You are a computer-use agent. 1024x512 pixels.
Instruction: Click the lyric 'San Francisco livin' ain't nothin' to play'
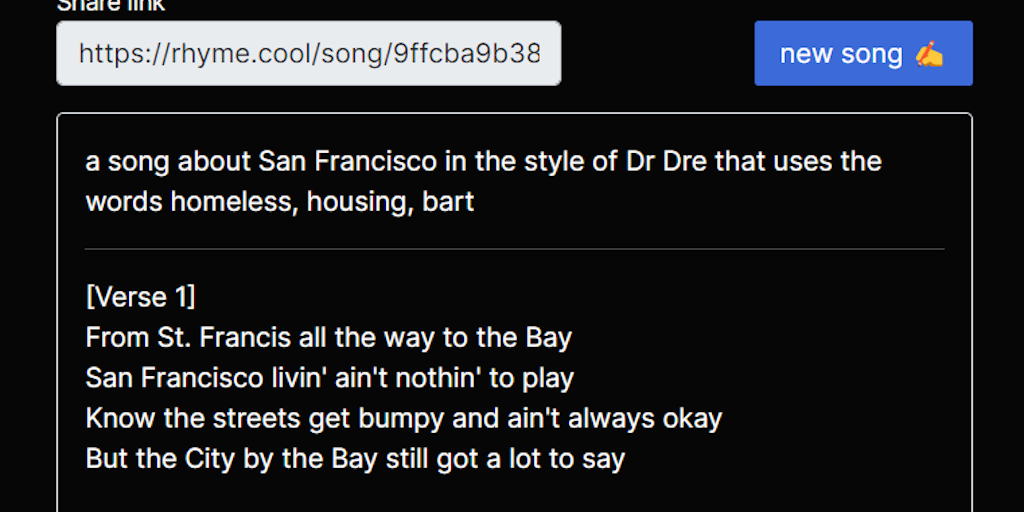[329, 377]
